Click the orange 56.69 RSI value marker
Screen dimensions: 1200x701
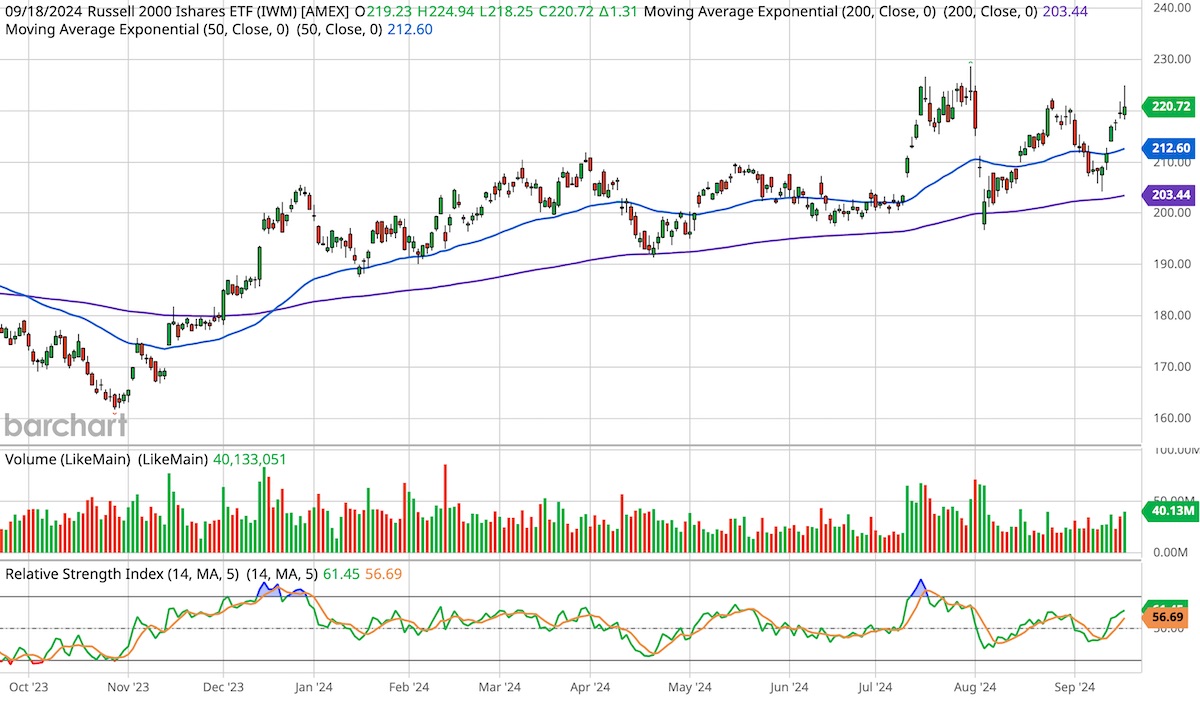tap(1165, 619)
